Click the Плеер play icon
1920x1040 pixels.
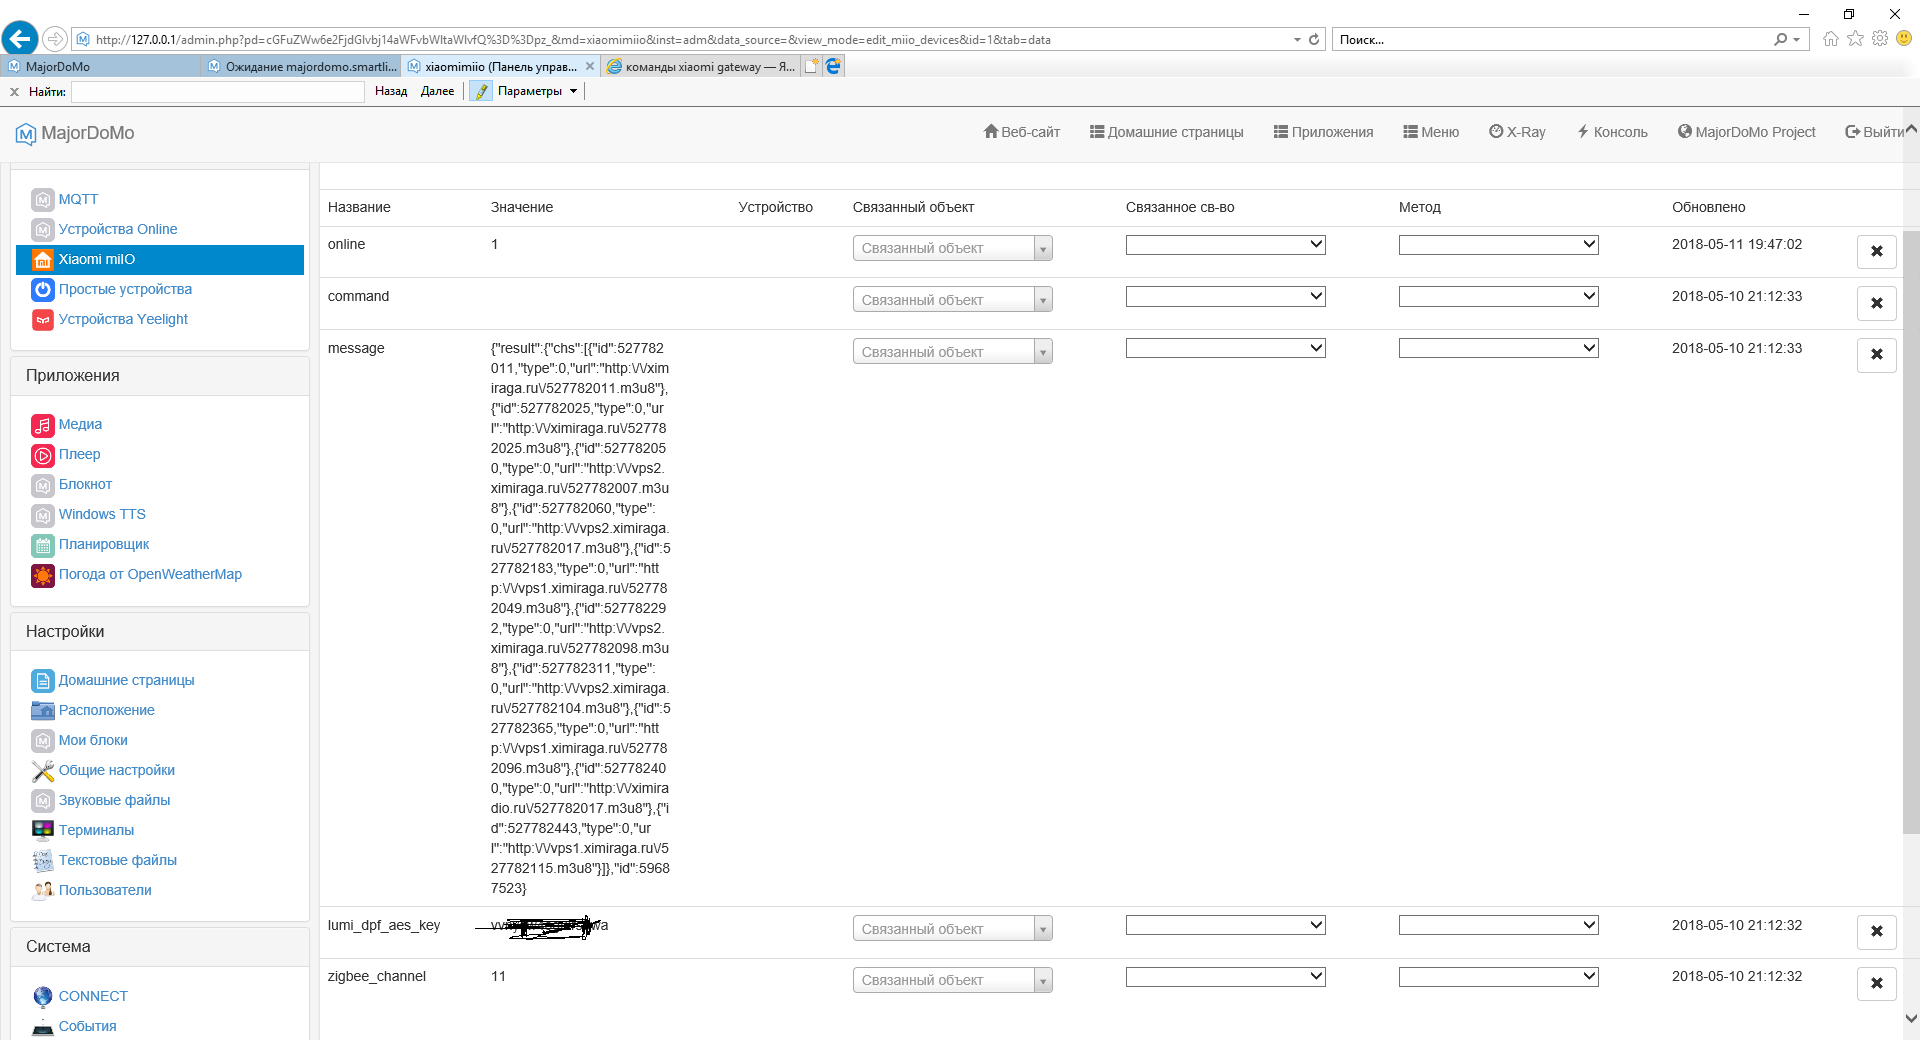(43, 455)
